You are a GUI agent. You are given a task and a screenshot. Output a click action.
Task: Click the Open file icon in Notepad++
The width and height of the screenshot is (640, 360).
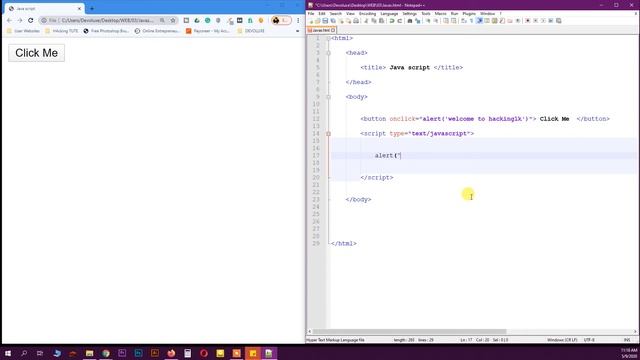coord(318,21)
